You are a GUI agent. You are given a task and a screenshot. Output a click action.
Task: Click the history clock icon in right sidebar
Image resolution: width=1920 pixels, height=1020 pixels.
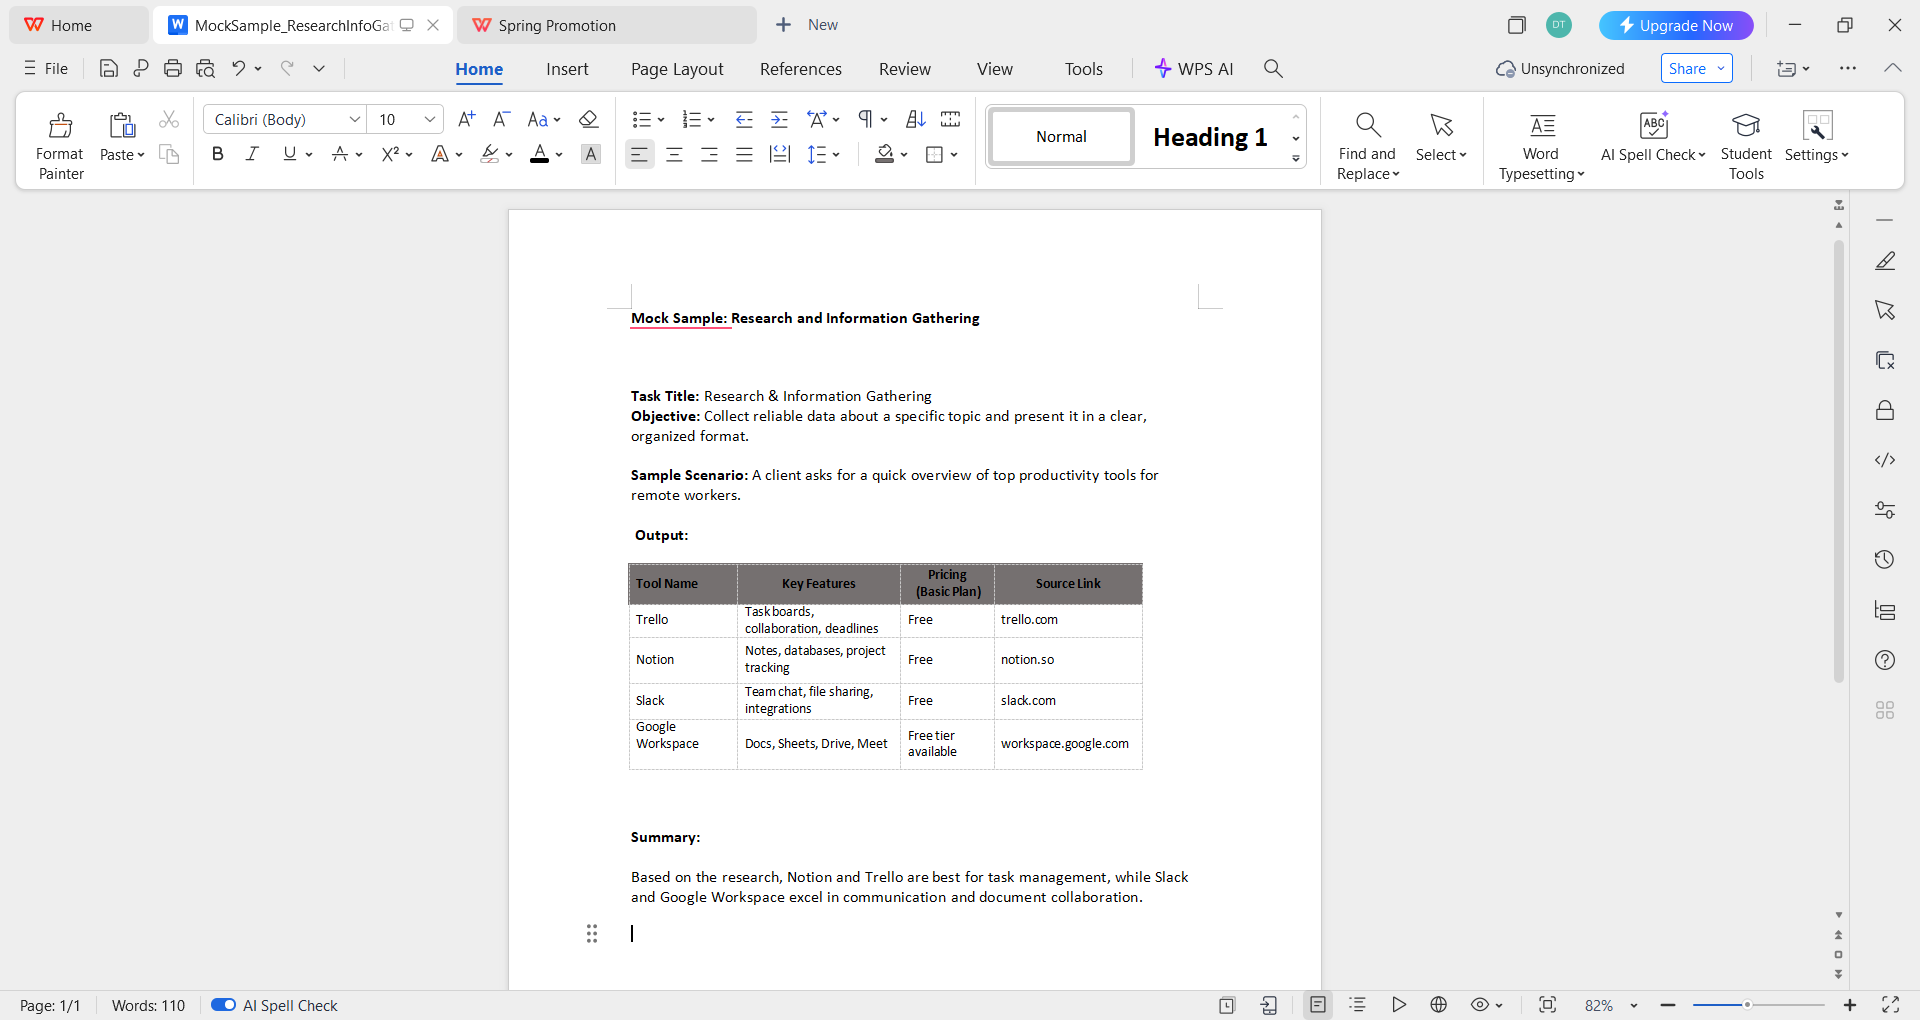(1885, 560)
